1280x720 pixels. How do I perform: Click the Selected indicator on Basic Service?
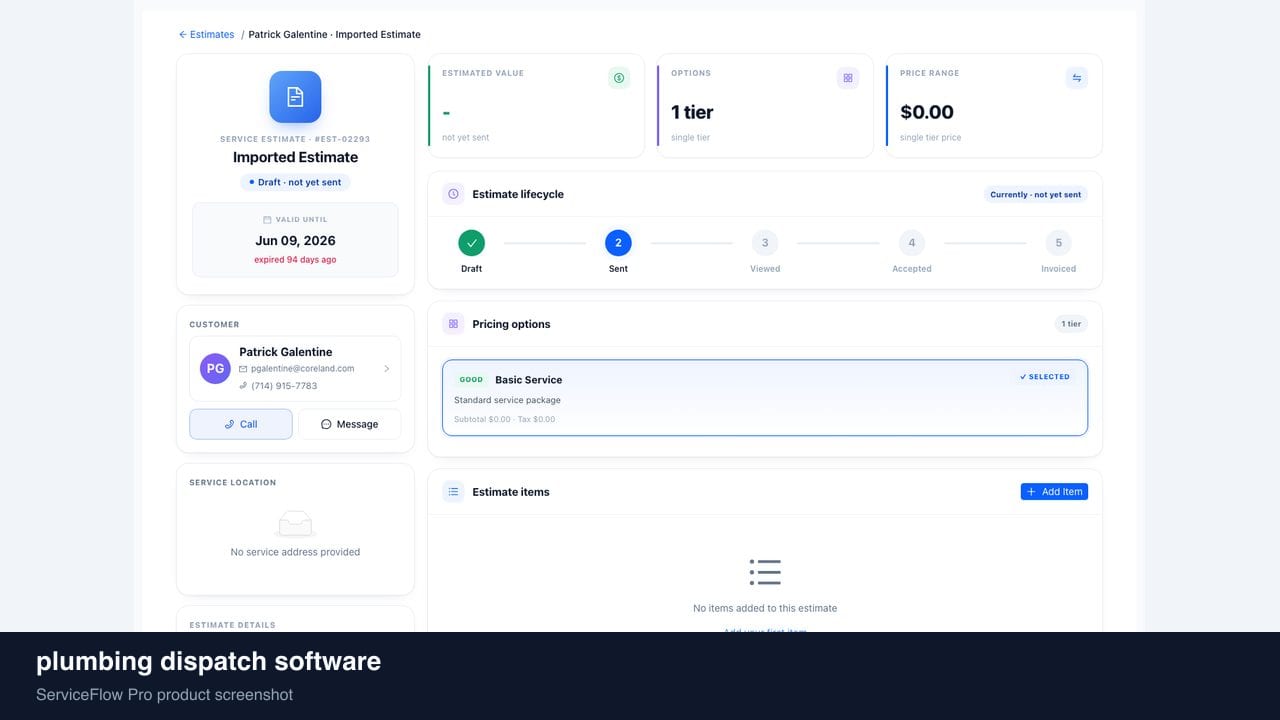(x=1045, y=377)
